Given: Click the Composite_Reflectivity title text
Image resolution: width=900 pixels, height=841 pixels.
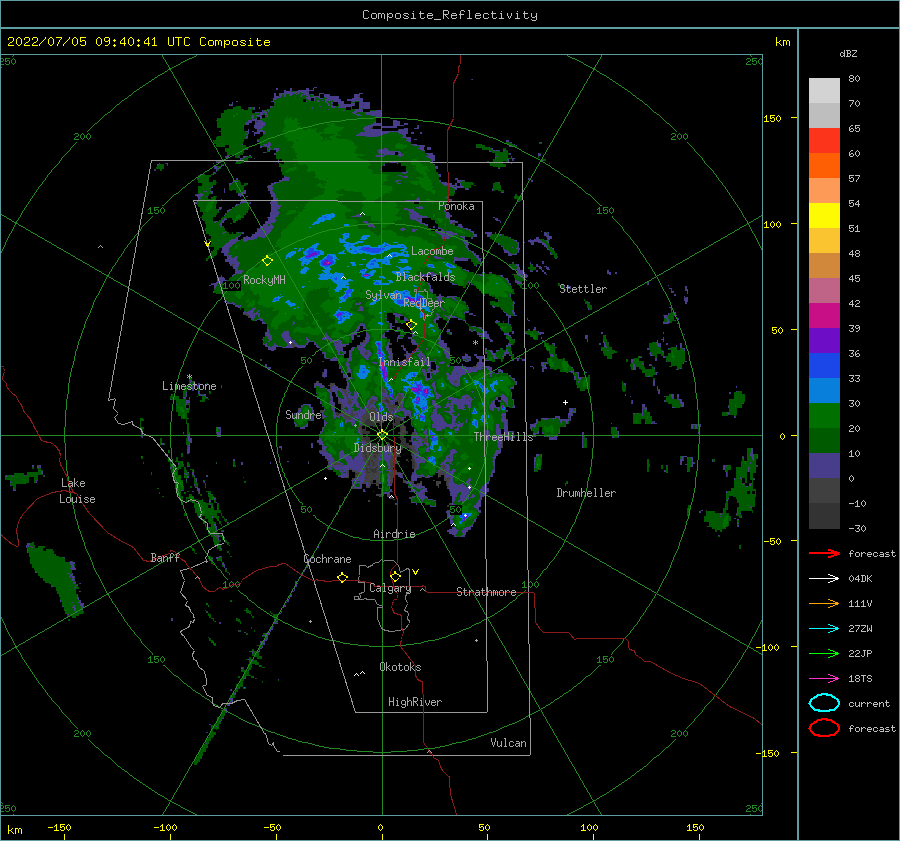Looking at the screenshot, I should tap(450, 15).
